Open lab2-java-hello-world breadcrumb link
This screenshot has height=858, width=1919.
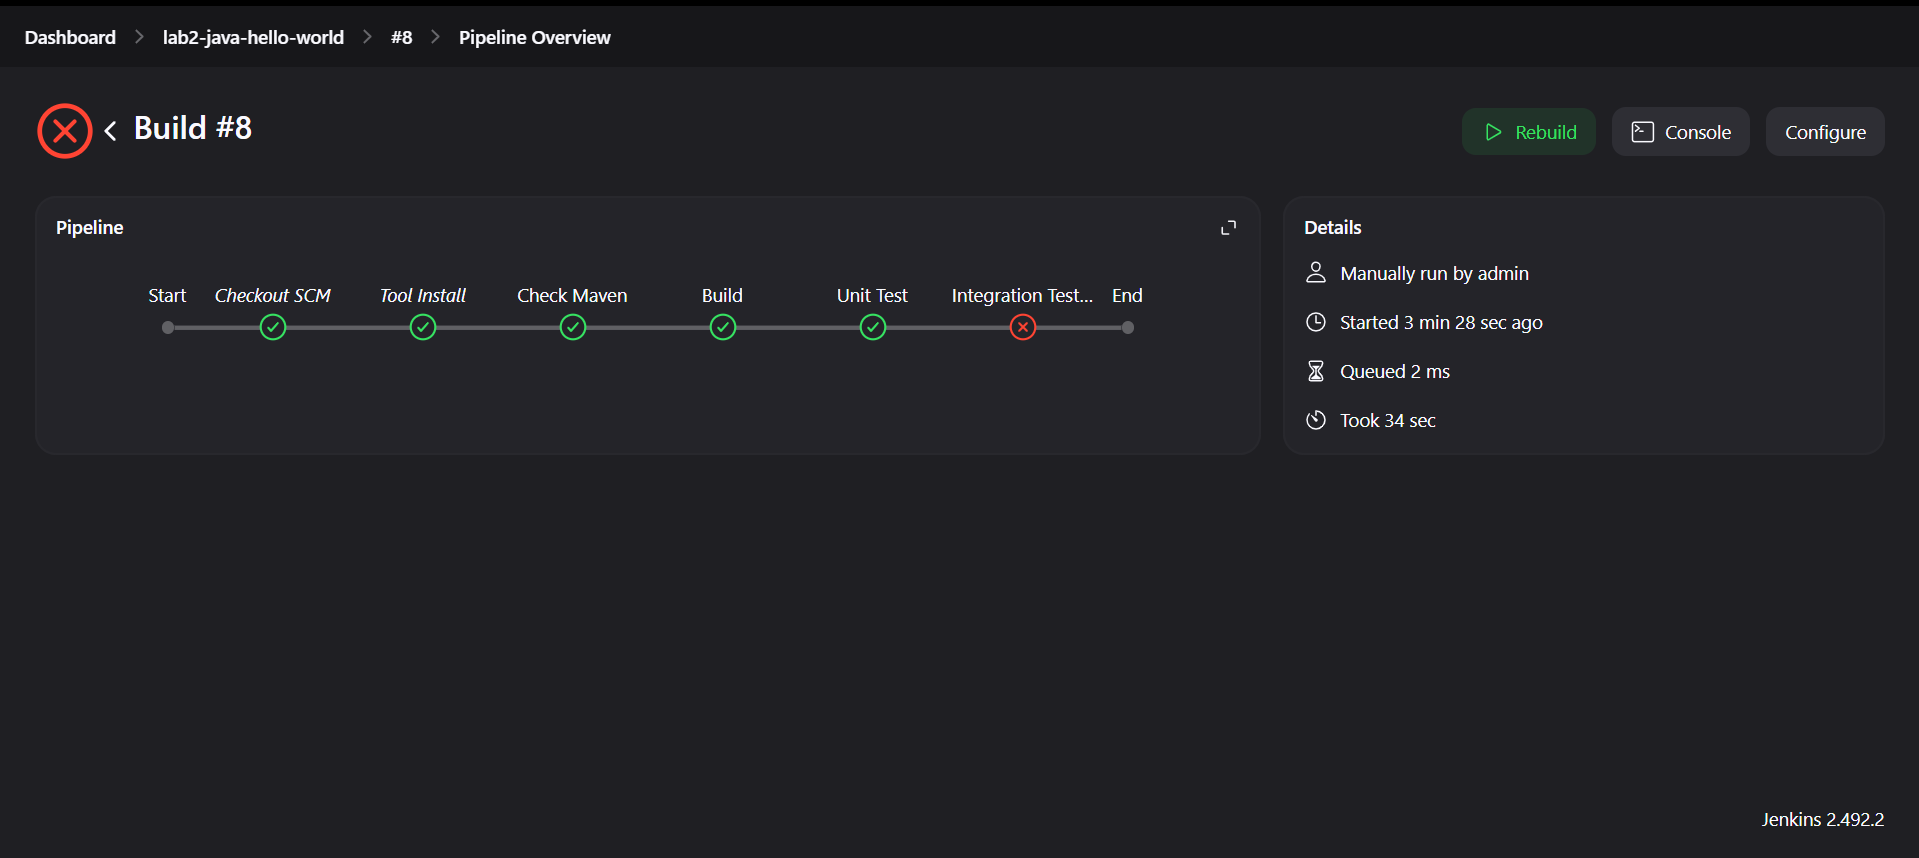pos(253,37)
